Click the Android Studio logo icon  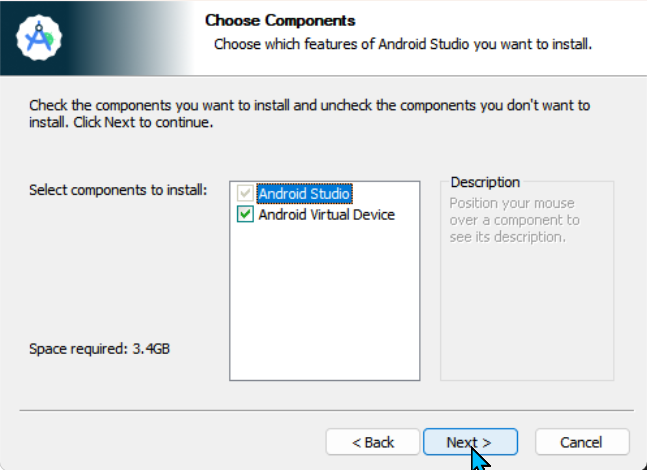tap(39, 38)
